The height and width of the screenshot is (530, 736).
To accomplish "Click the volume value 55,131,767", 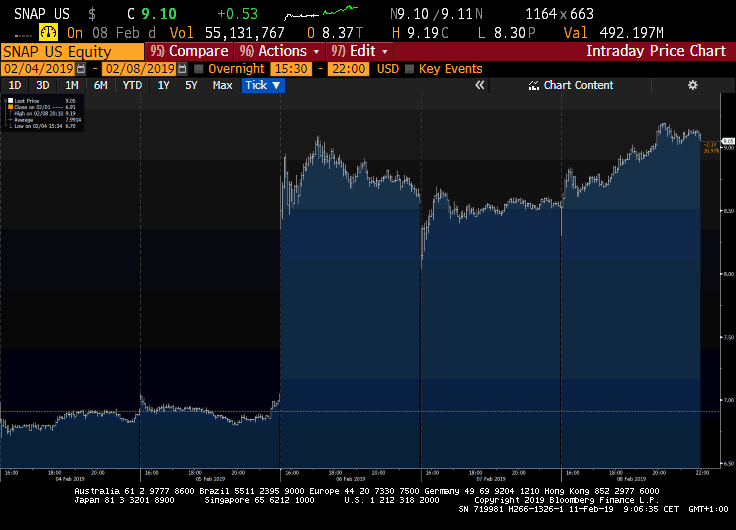I will pyautogui.click(x=245, y=33).
